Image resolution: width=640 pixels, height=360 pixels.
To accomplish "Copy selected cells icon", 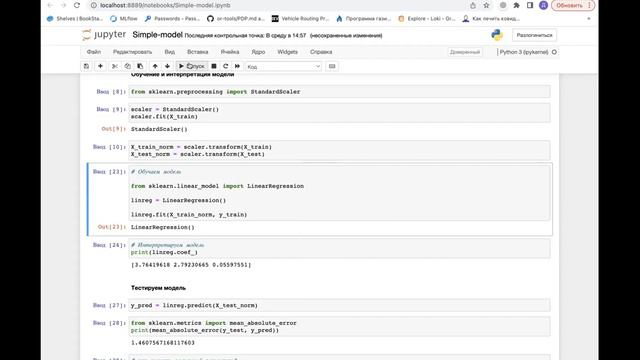I will click(127, 66).
